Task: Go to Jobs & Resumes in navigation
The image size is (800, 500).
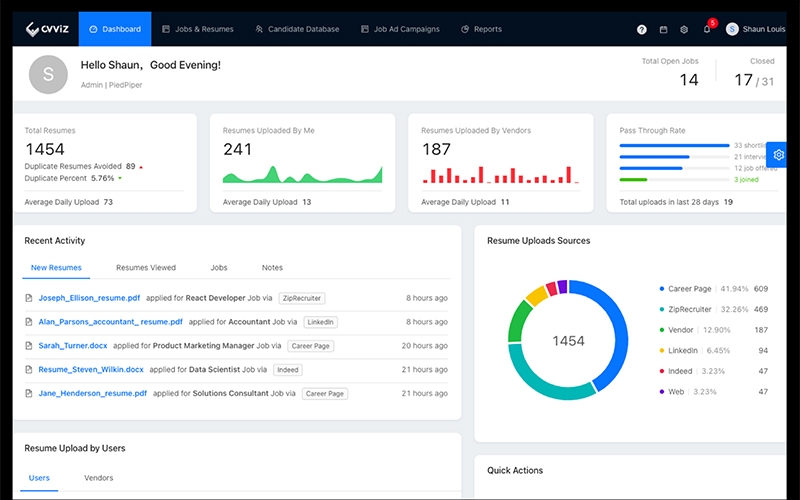Action: pyautogui.click(x=197, y=29)
